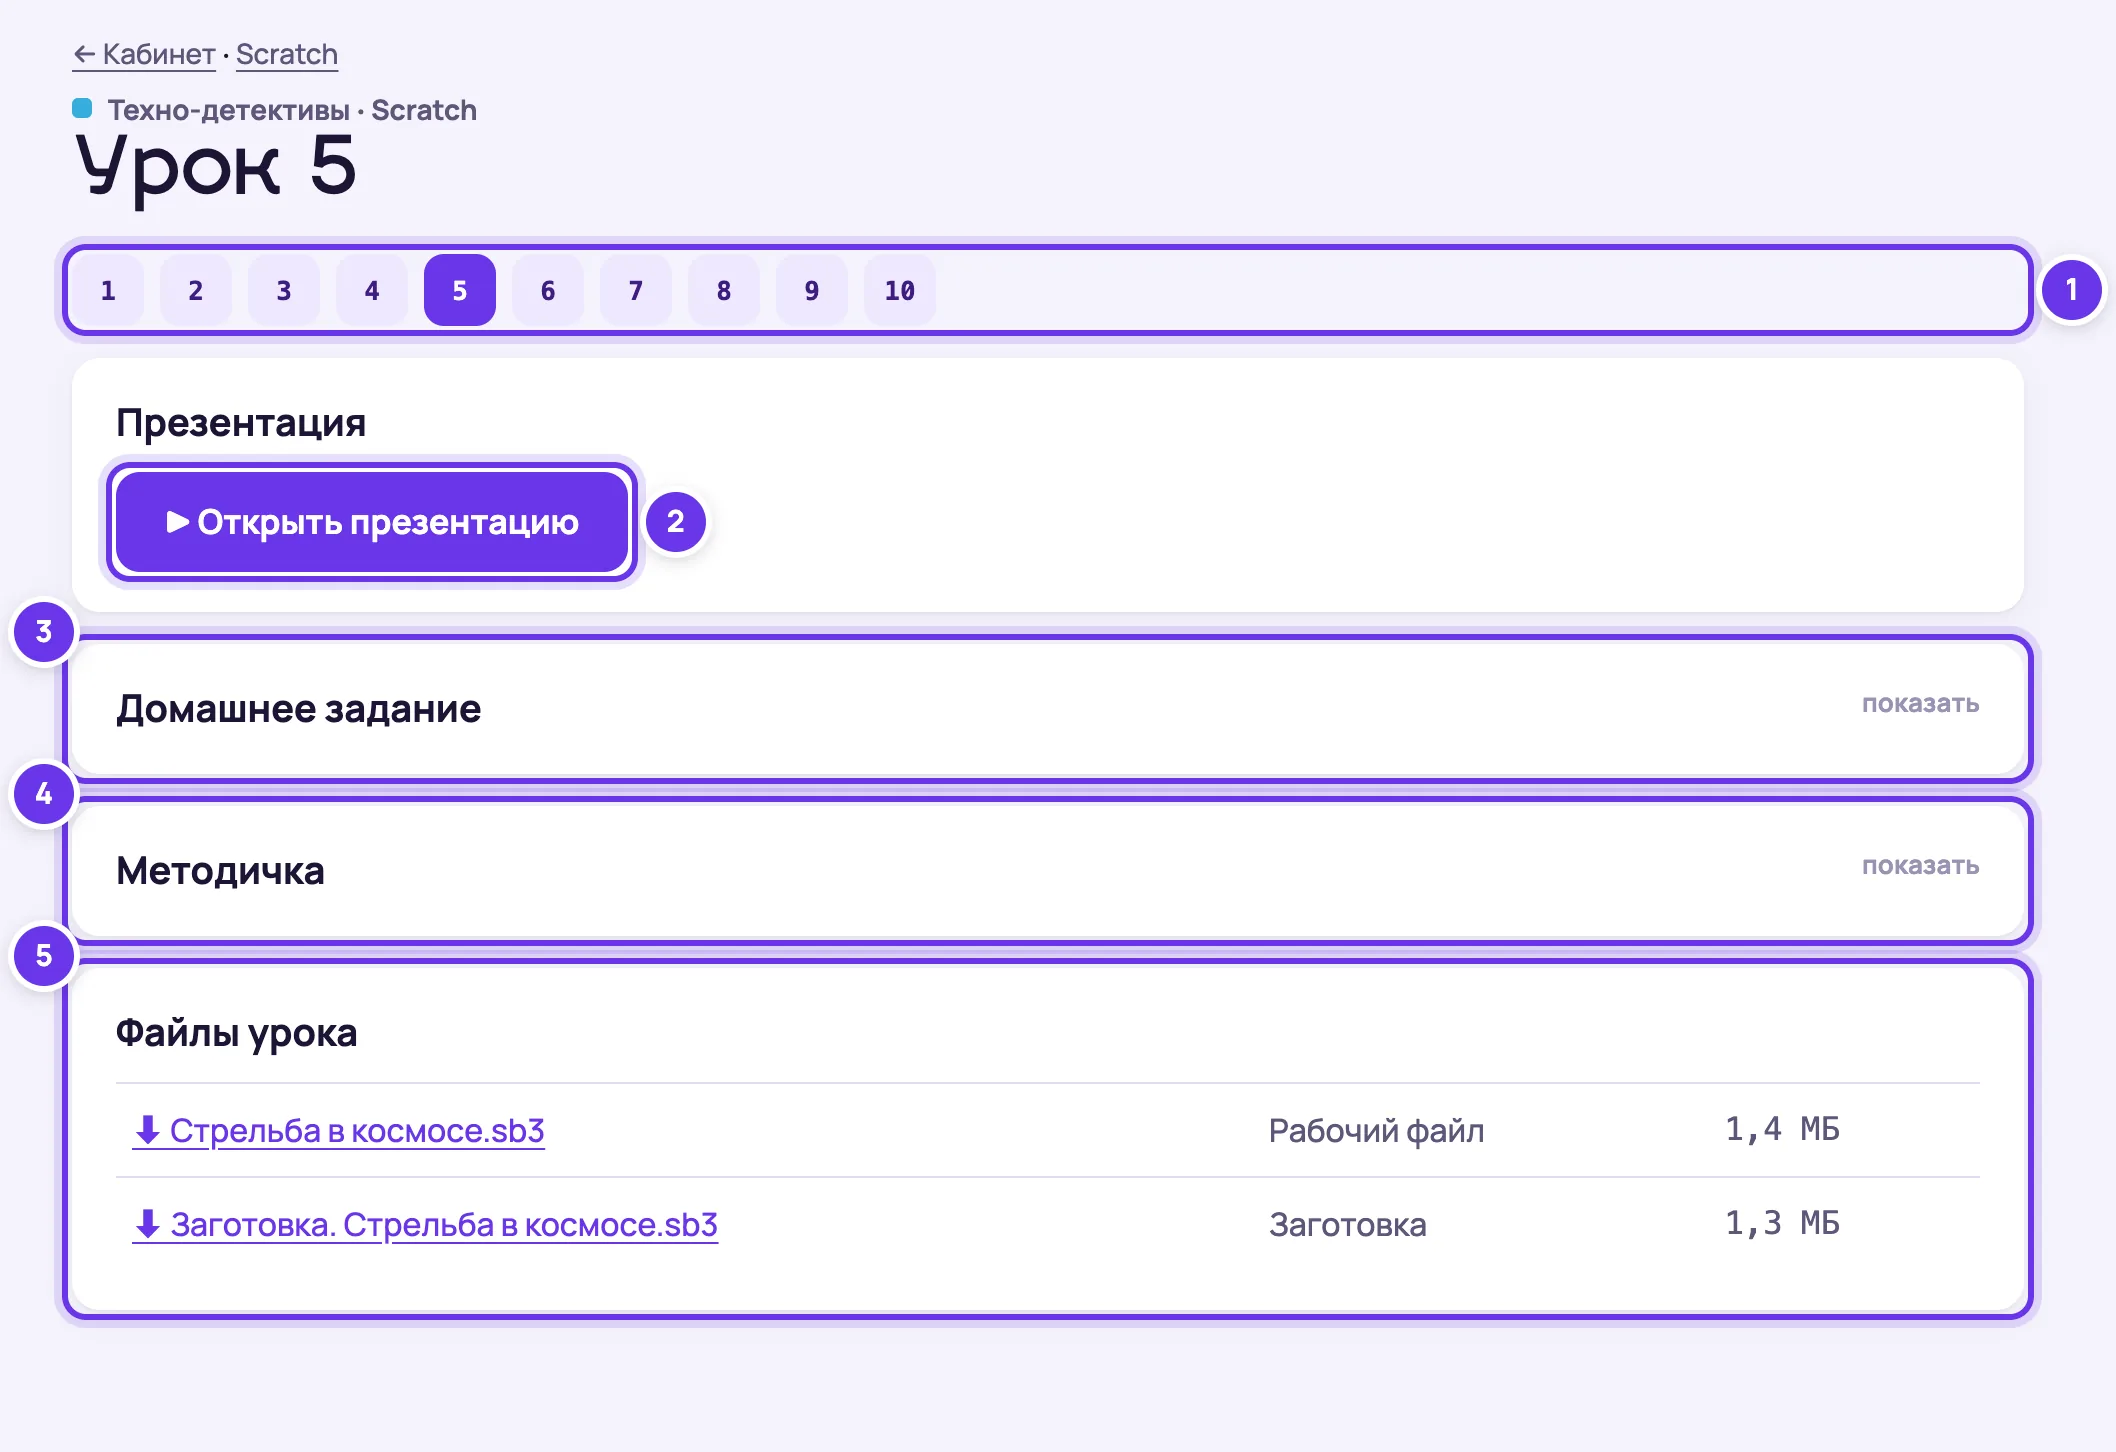
Task: Click the Методичка heading
Action: [220, 871]
